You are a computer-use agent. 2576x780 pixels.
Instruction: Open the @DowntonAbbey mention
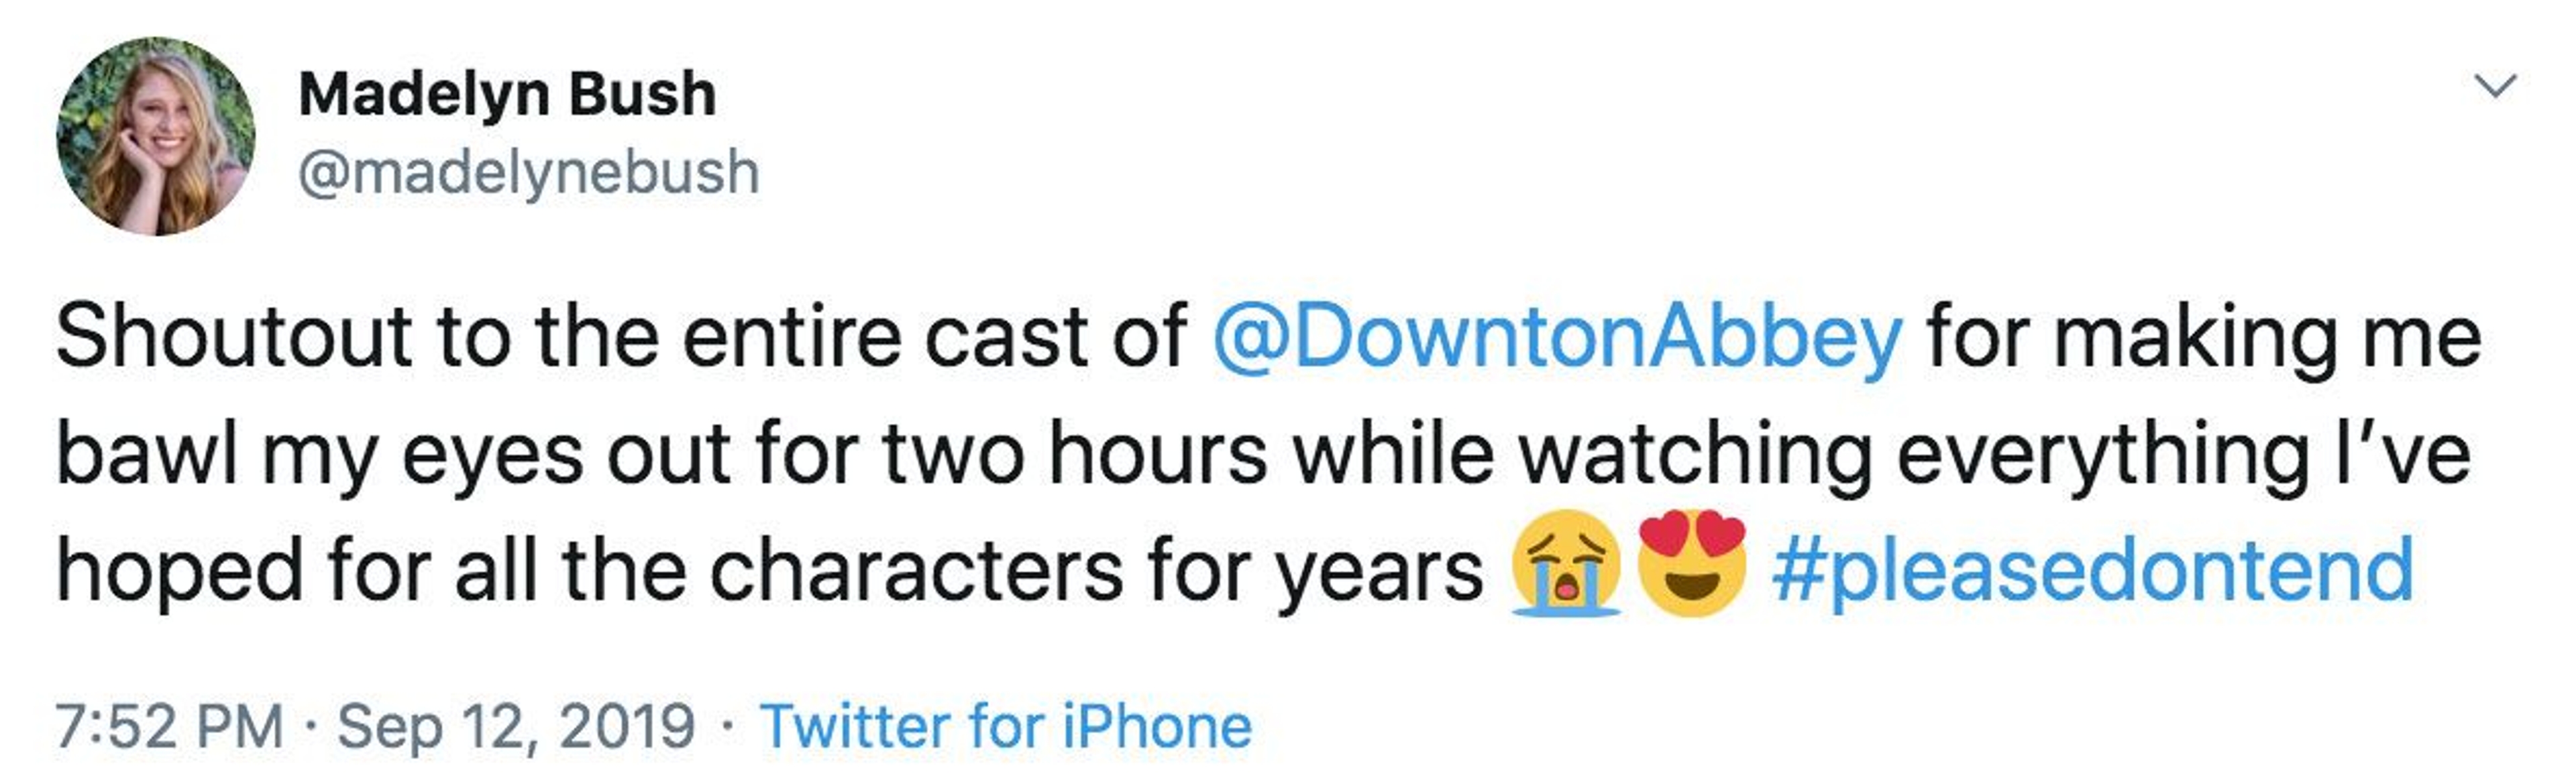1557,336
